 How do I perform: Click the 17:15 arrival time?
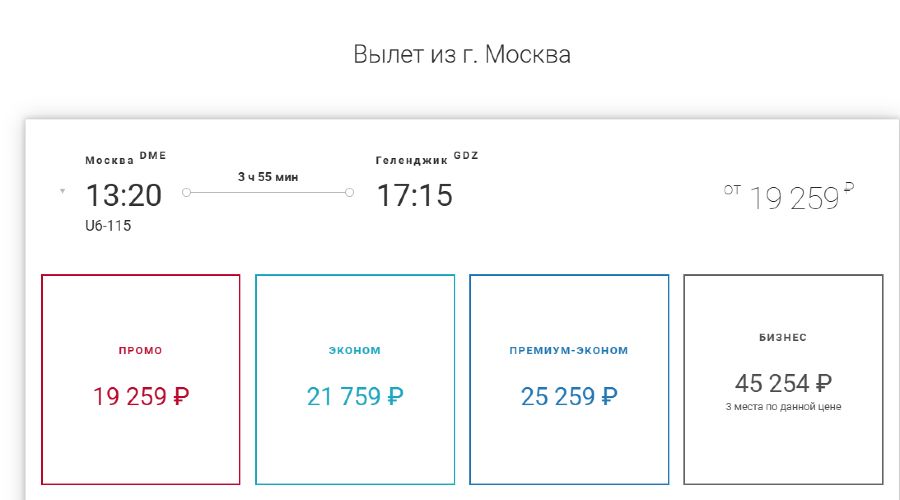coord(414,195)
